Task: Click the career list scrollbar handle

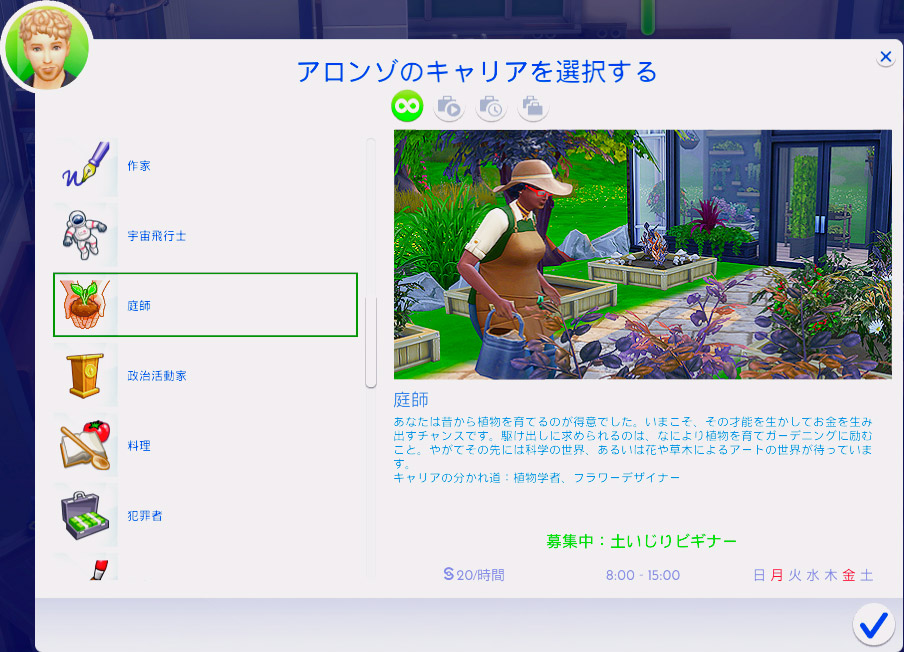Action: point(371,340)
